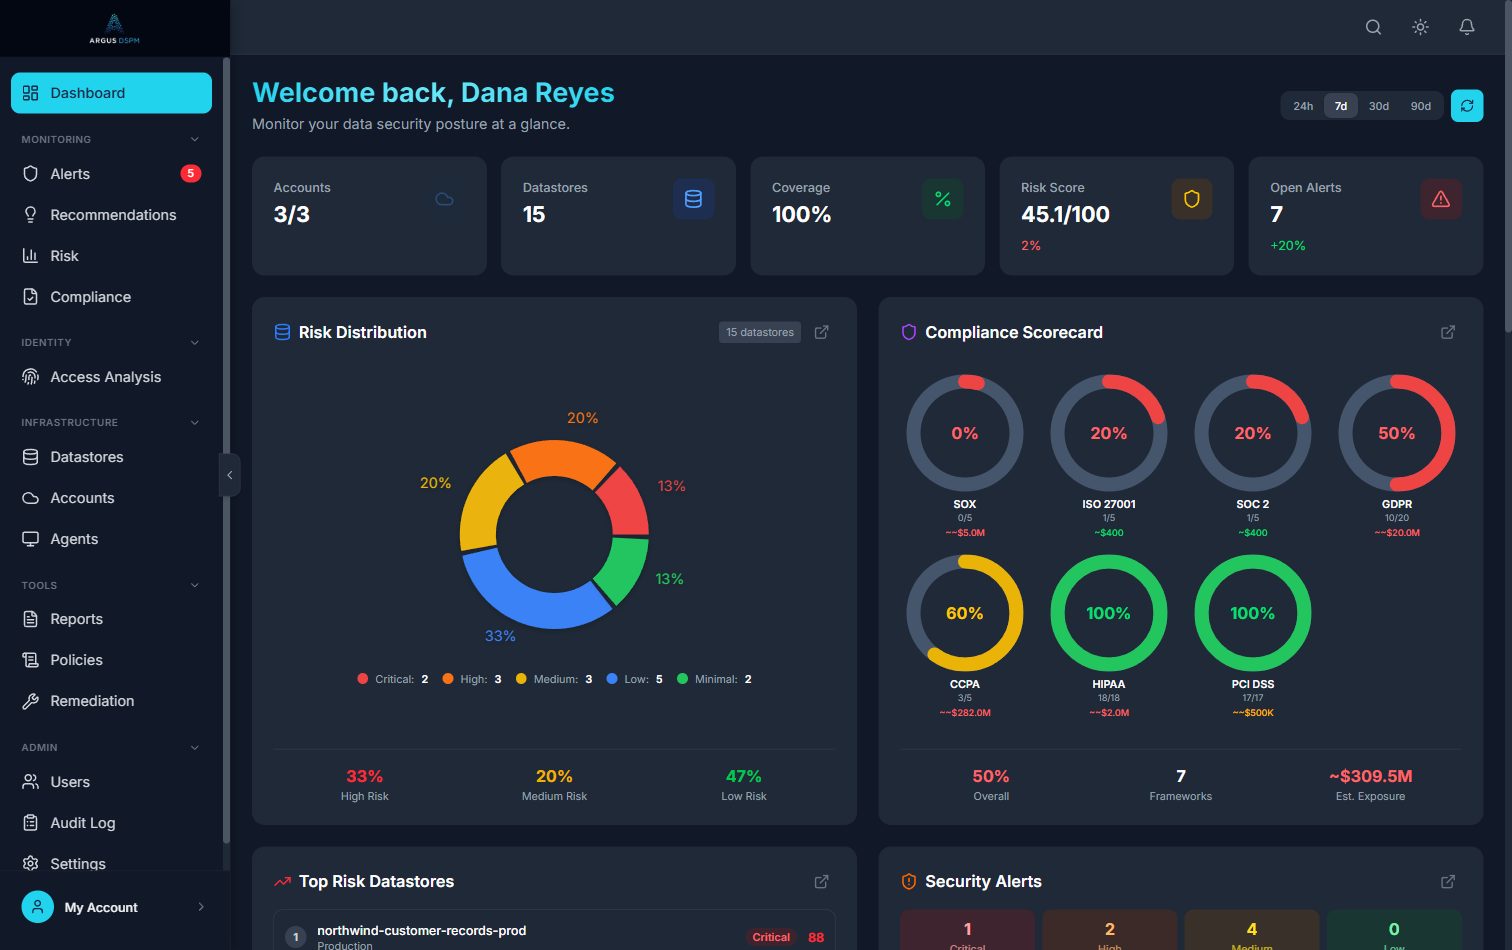Click the SOX 0% compliance gauge

point(964,433)
